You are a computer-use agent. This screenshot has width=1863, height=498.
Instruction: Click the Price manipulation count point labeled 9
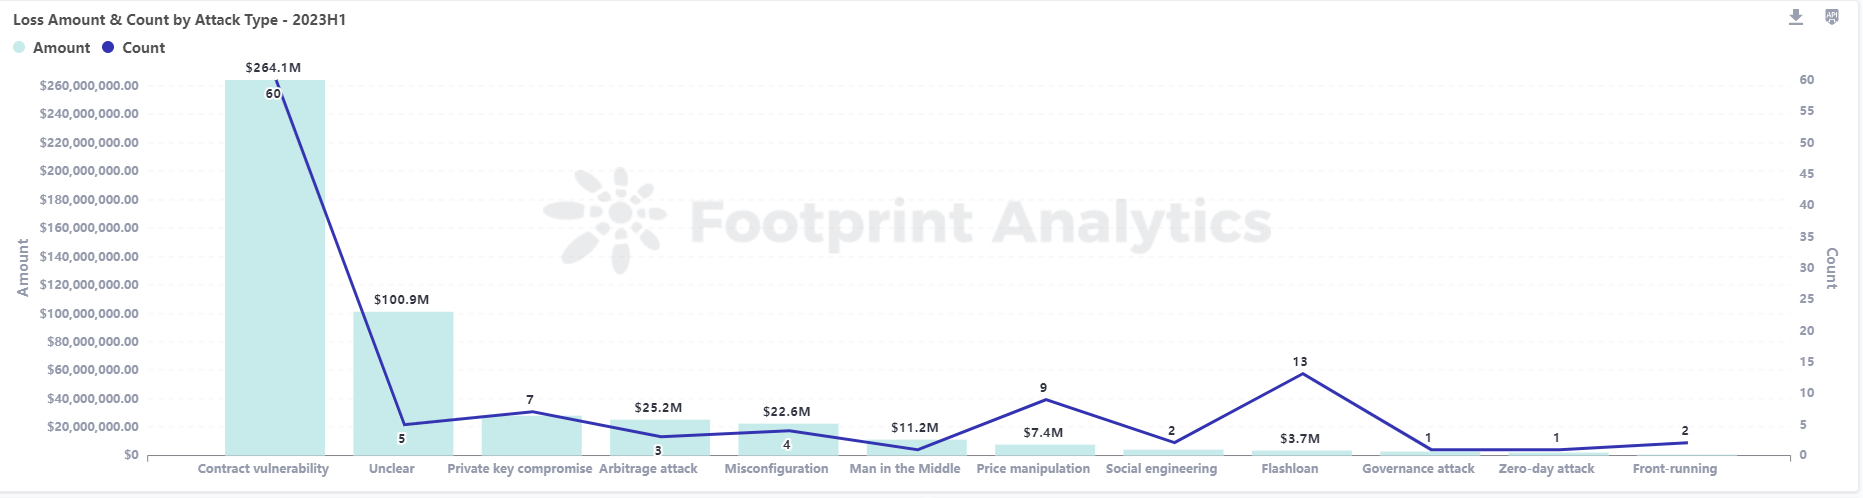point(1045,400)
